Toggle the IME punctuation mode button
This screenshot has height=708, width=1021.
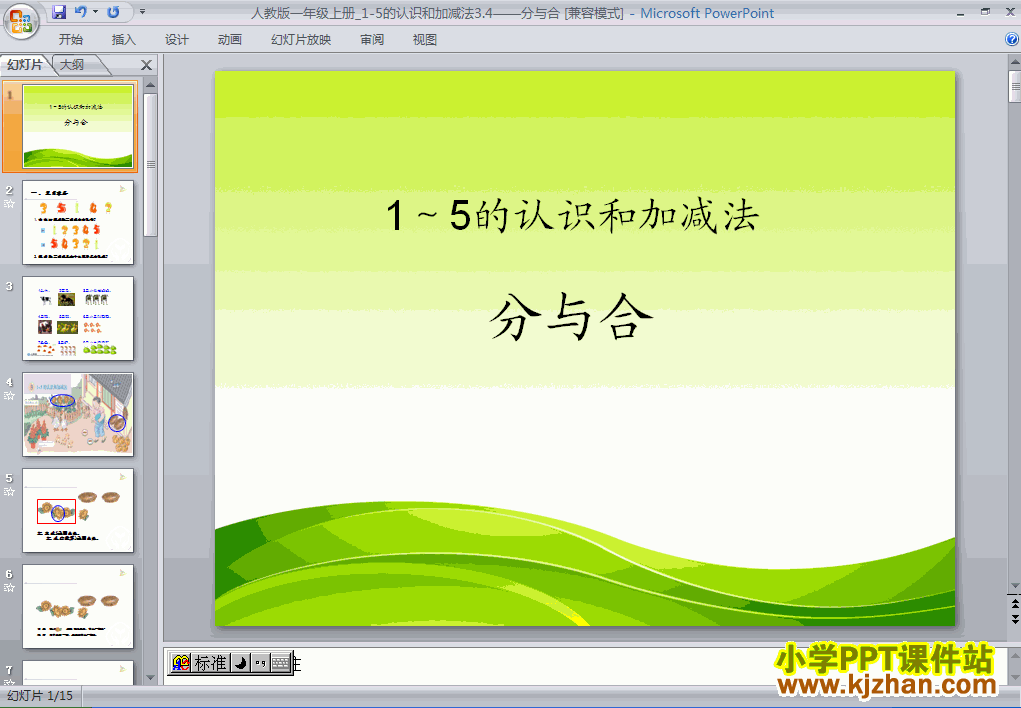tap(260, 663)
